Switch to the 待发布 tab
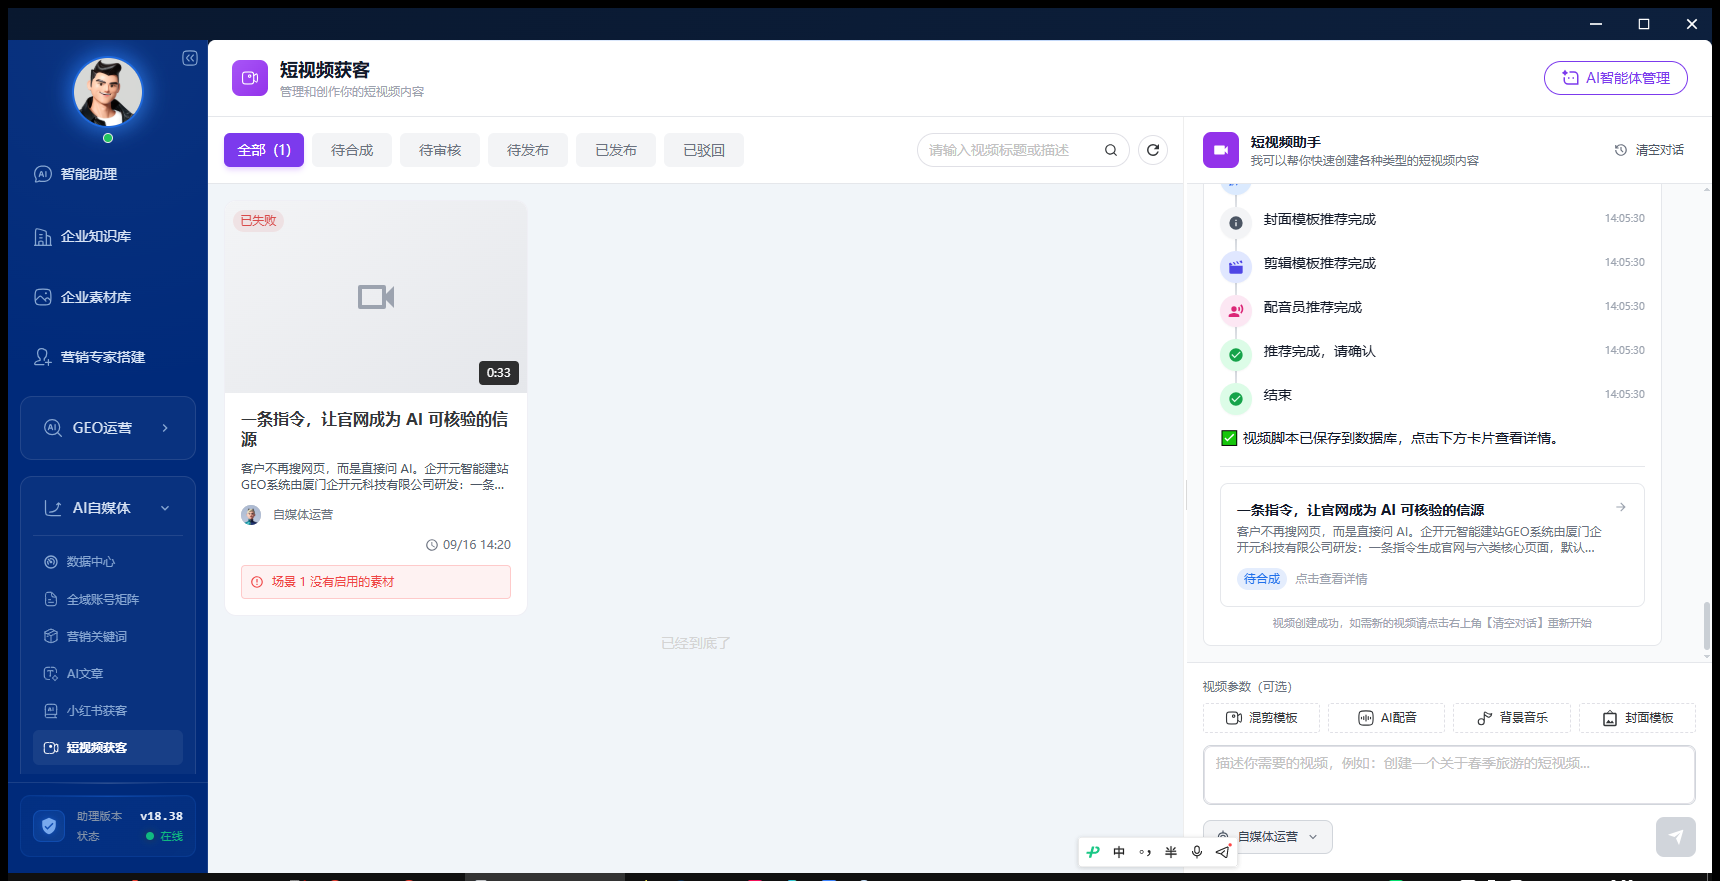1720x881 pixels. (528, 150)
